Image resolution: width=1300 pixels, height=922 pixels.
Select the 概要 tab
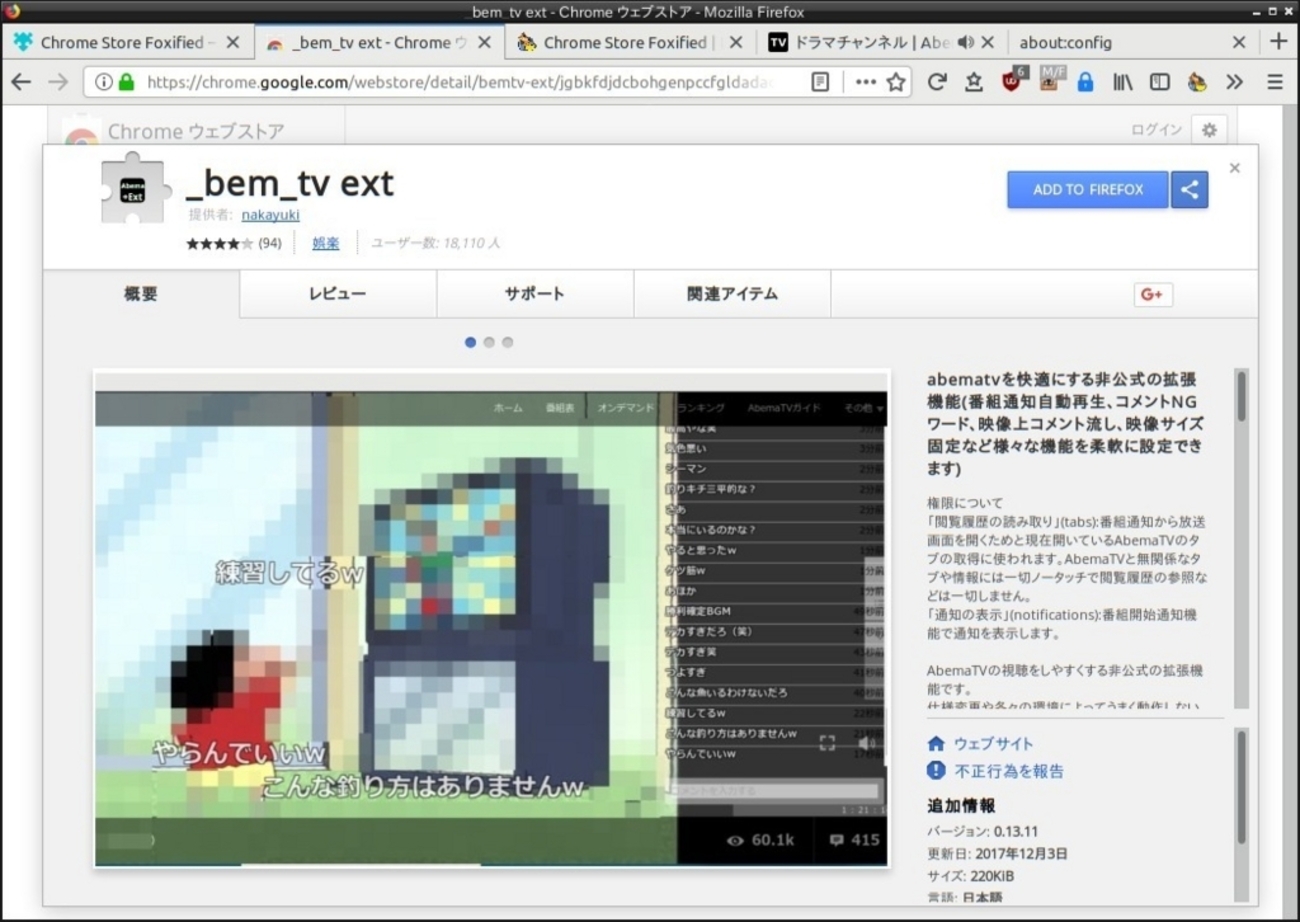pos(141,294)
